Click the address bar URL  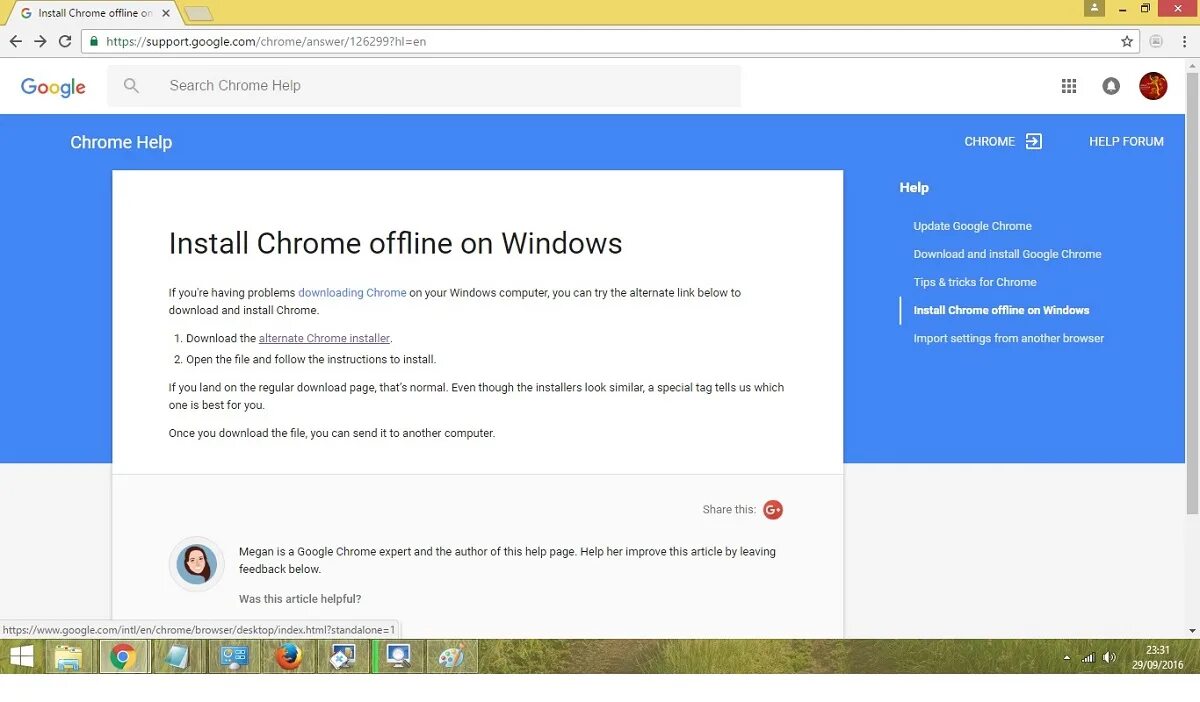pyautogui.click(x=266, y=42)
